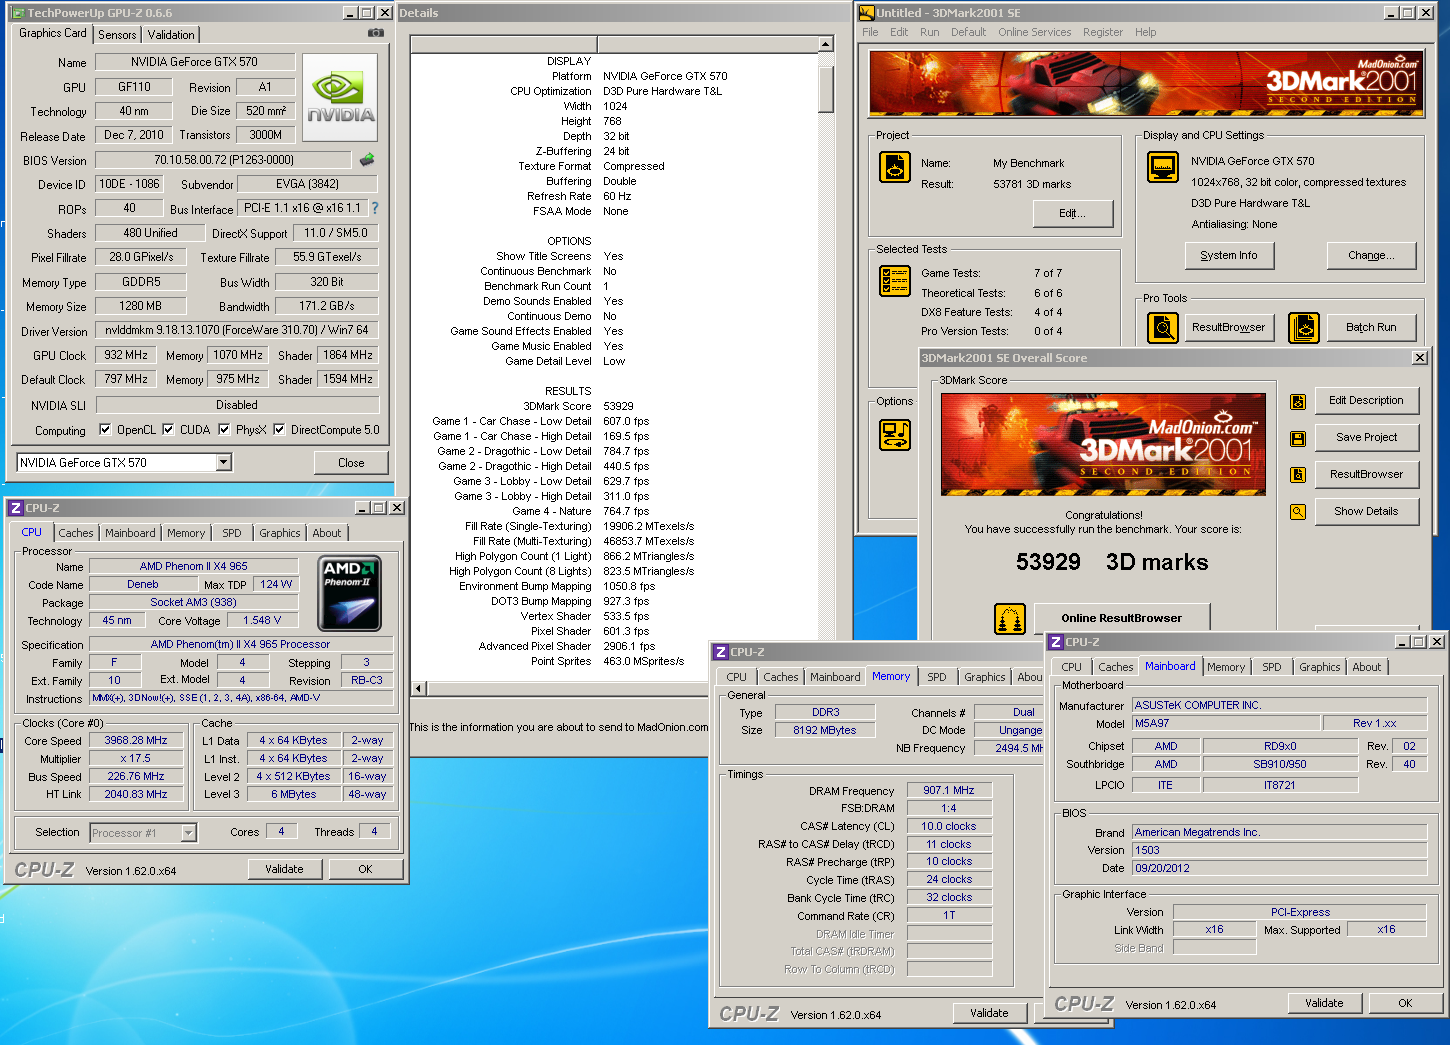
Task: Click the Details vertical scrollbar thumb
Action: [x=826, y=89]
